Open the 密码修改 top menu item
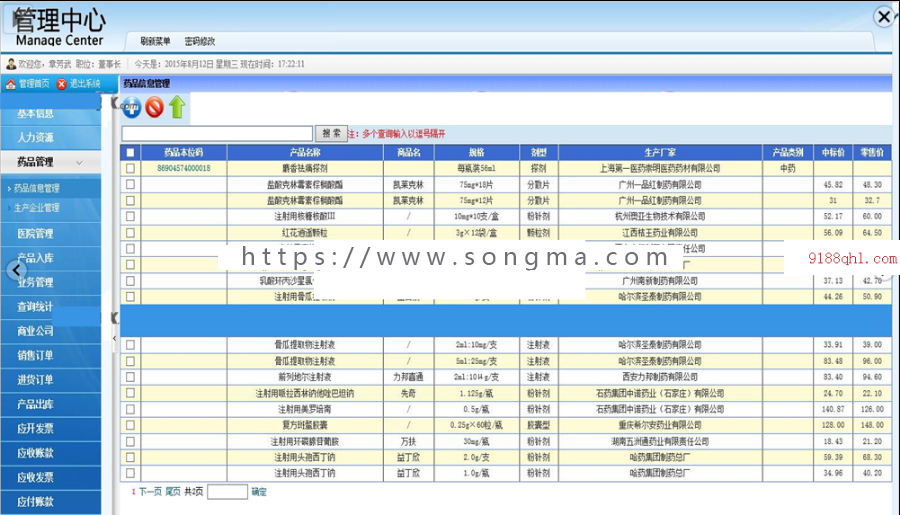Screen dimensions: 900x515 (x=200, y=41)
